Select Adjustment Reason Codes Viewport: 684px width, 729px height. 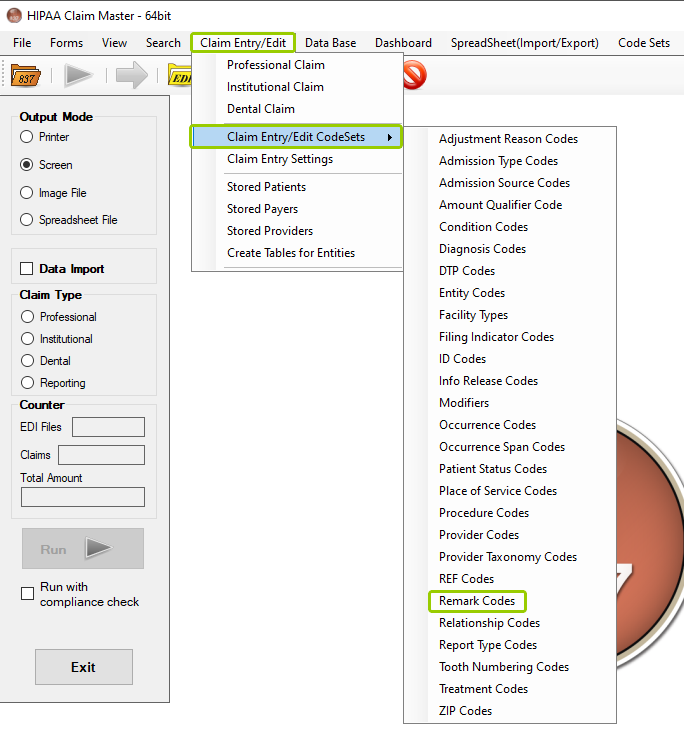click(x=510, y=139)
